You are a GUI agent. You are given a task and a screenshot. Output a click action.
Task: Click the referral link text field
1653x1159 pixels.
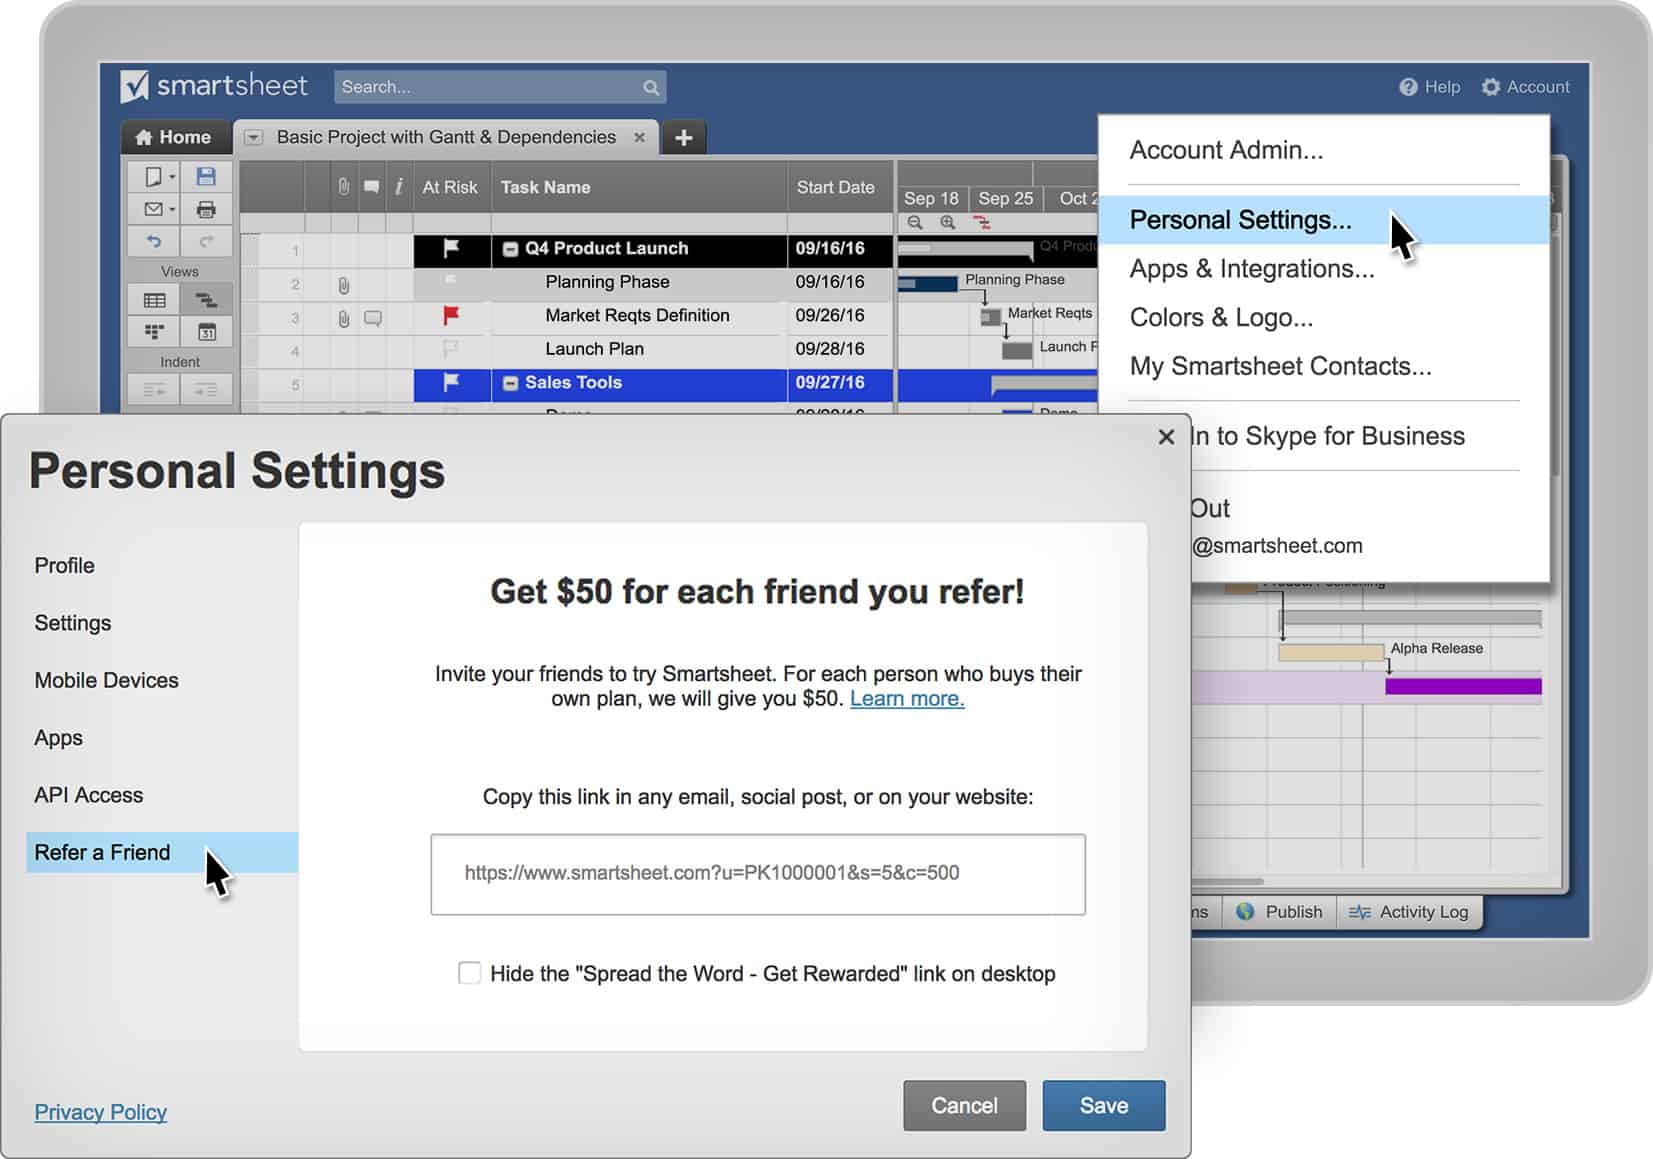(758, 874)
